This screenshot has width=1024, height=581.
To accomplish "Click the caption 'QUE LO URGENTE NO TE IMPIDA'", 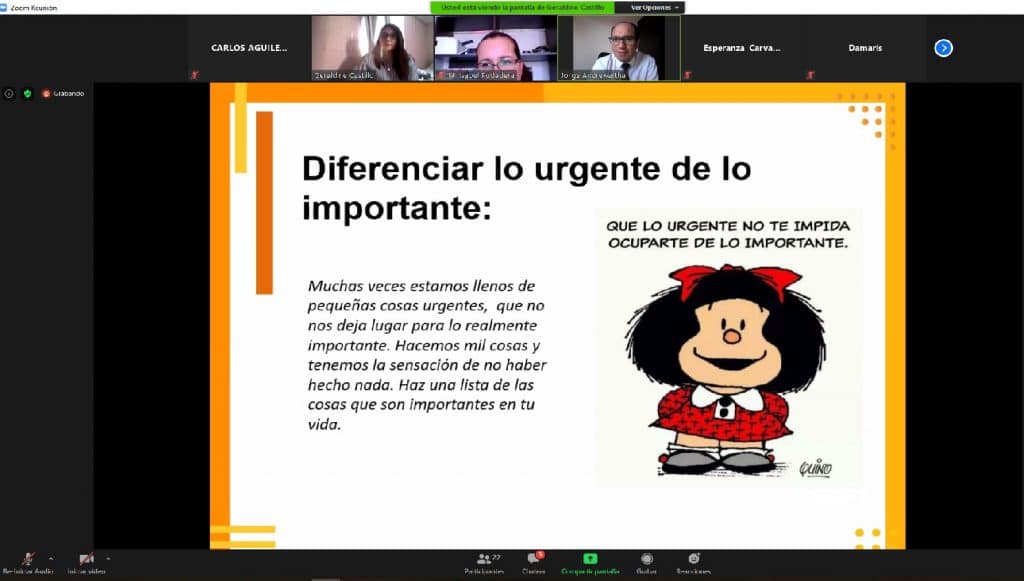I will [x=728, y=226].
